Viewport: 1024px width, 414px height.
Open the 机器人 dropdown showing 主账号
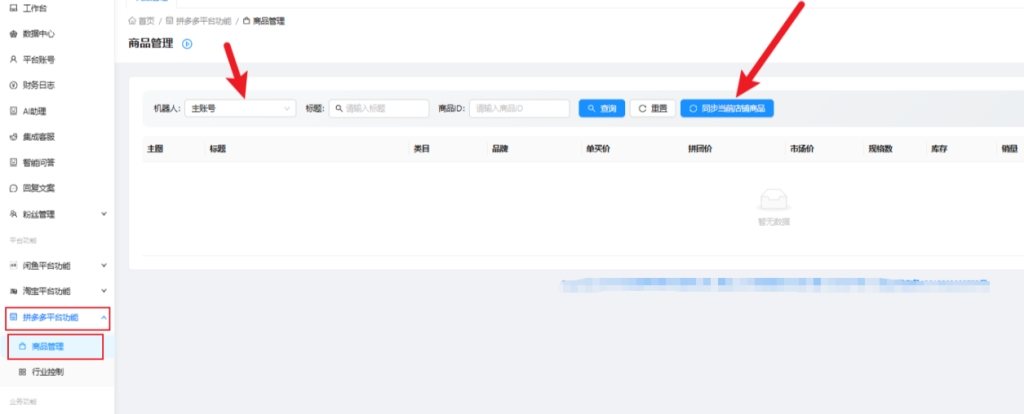coord(240,108)
